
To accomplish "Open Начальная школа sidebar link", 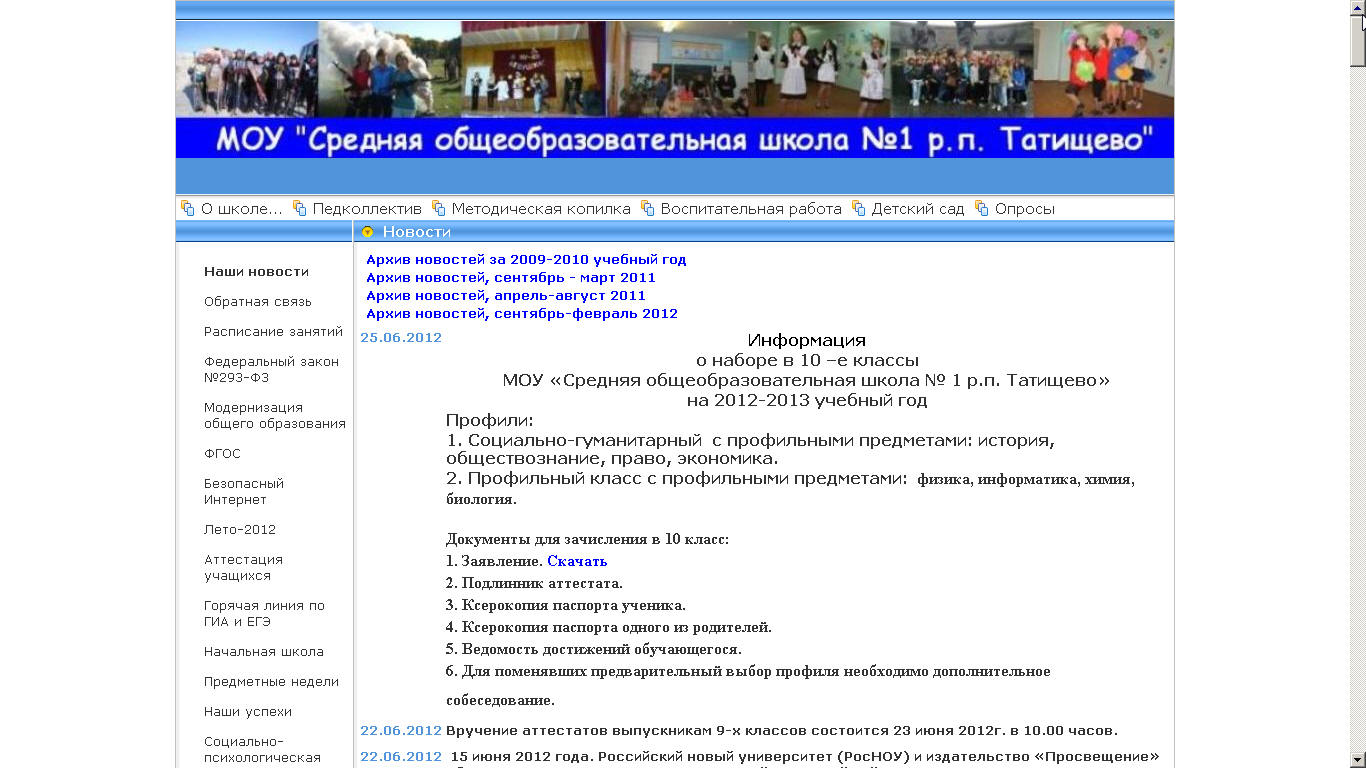I will [264, 651].
